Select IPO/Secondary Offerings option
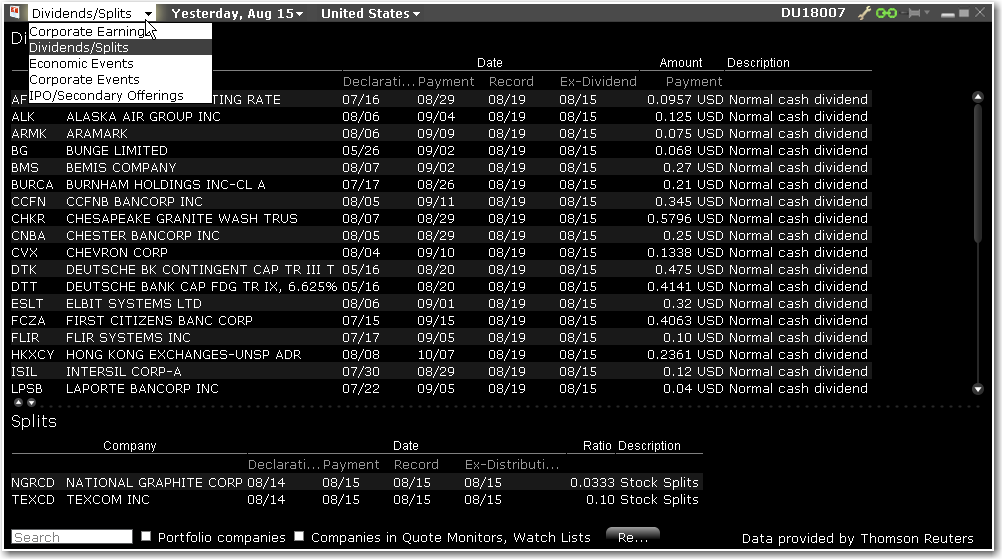The width and height of the screenshot is (1002, 559). pos(106,96)
